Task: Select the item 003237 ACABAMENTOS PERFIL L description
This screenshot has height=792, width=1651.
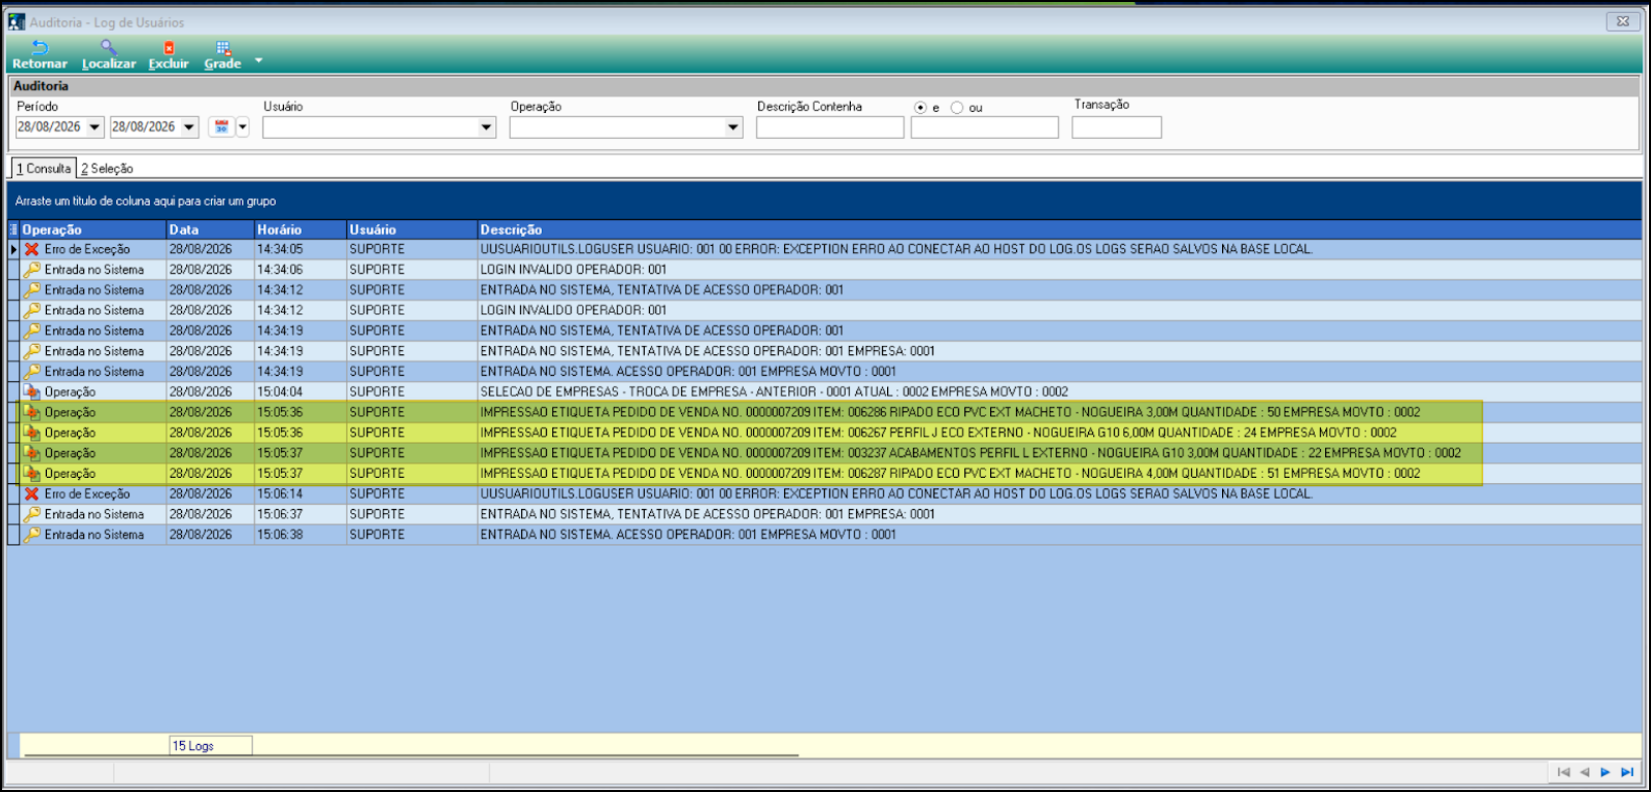Action: 970,453
